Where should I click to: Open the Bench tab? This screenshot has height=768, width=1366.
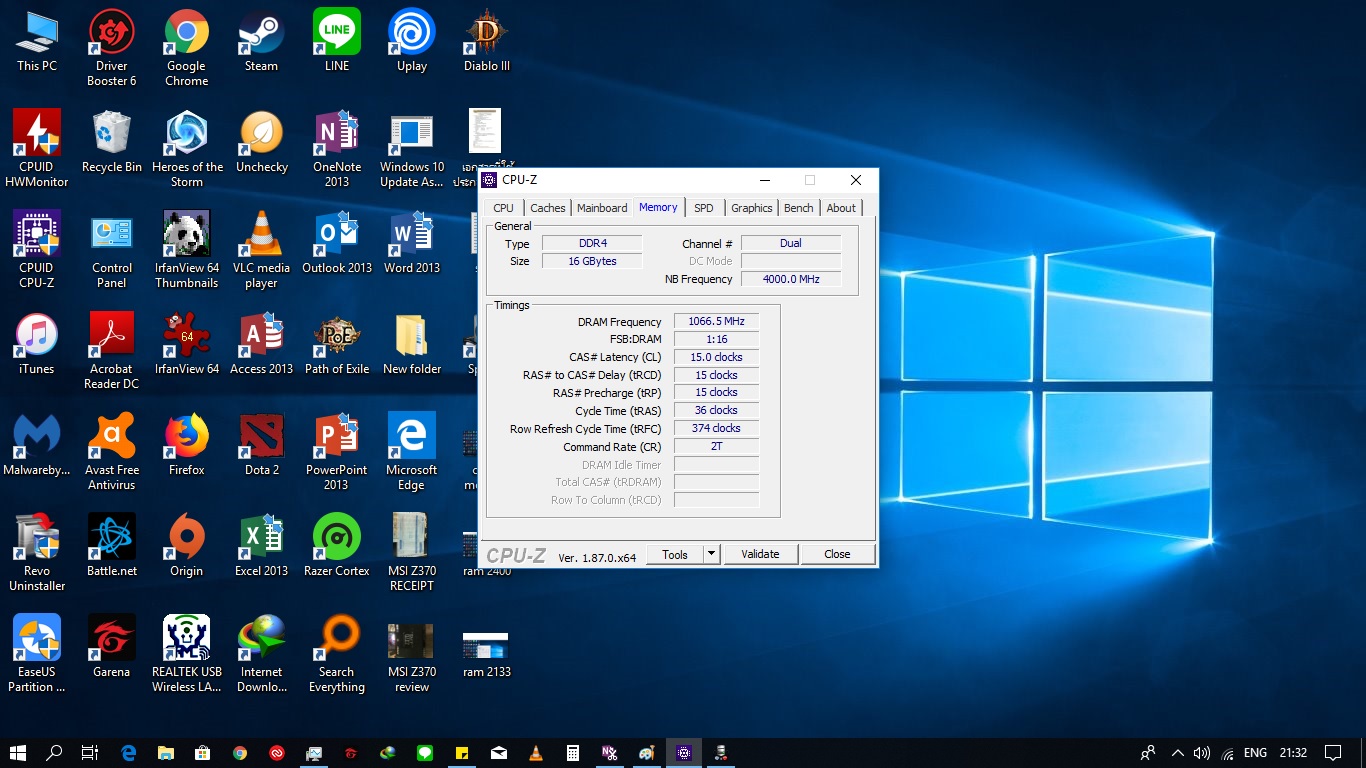click(798, 208)
